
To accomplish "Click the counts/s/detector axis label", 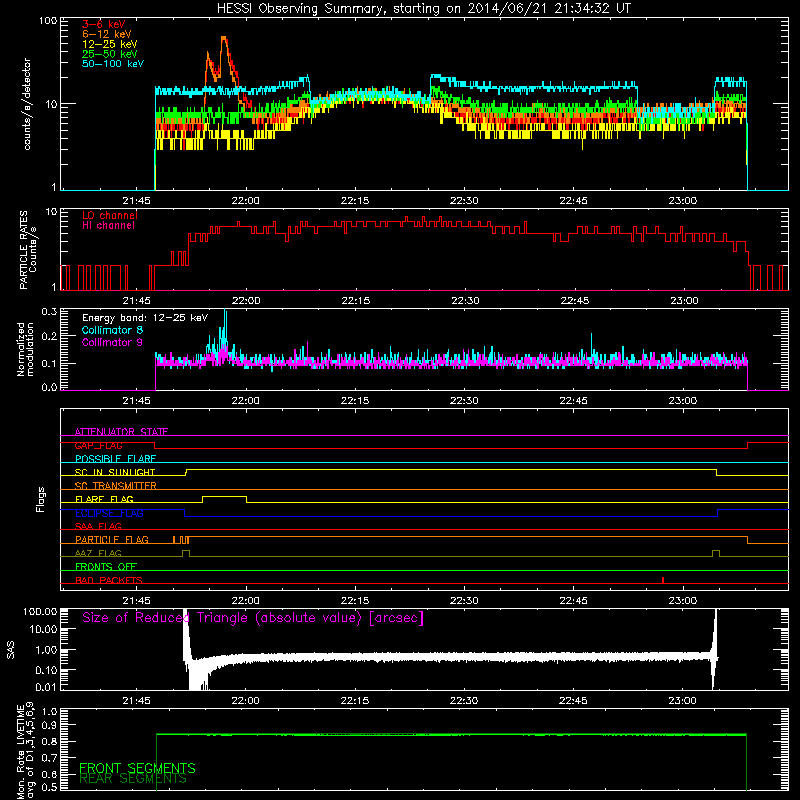I will pos(27,104).
